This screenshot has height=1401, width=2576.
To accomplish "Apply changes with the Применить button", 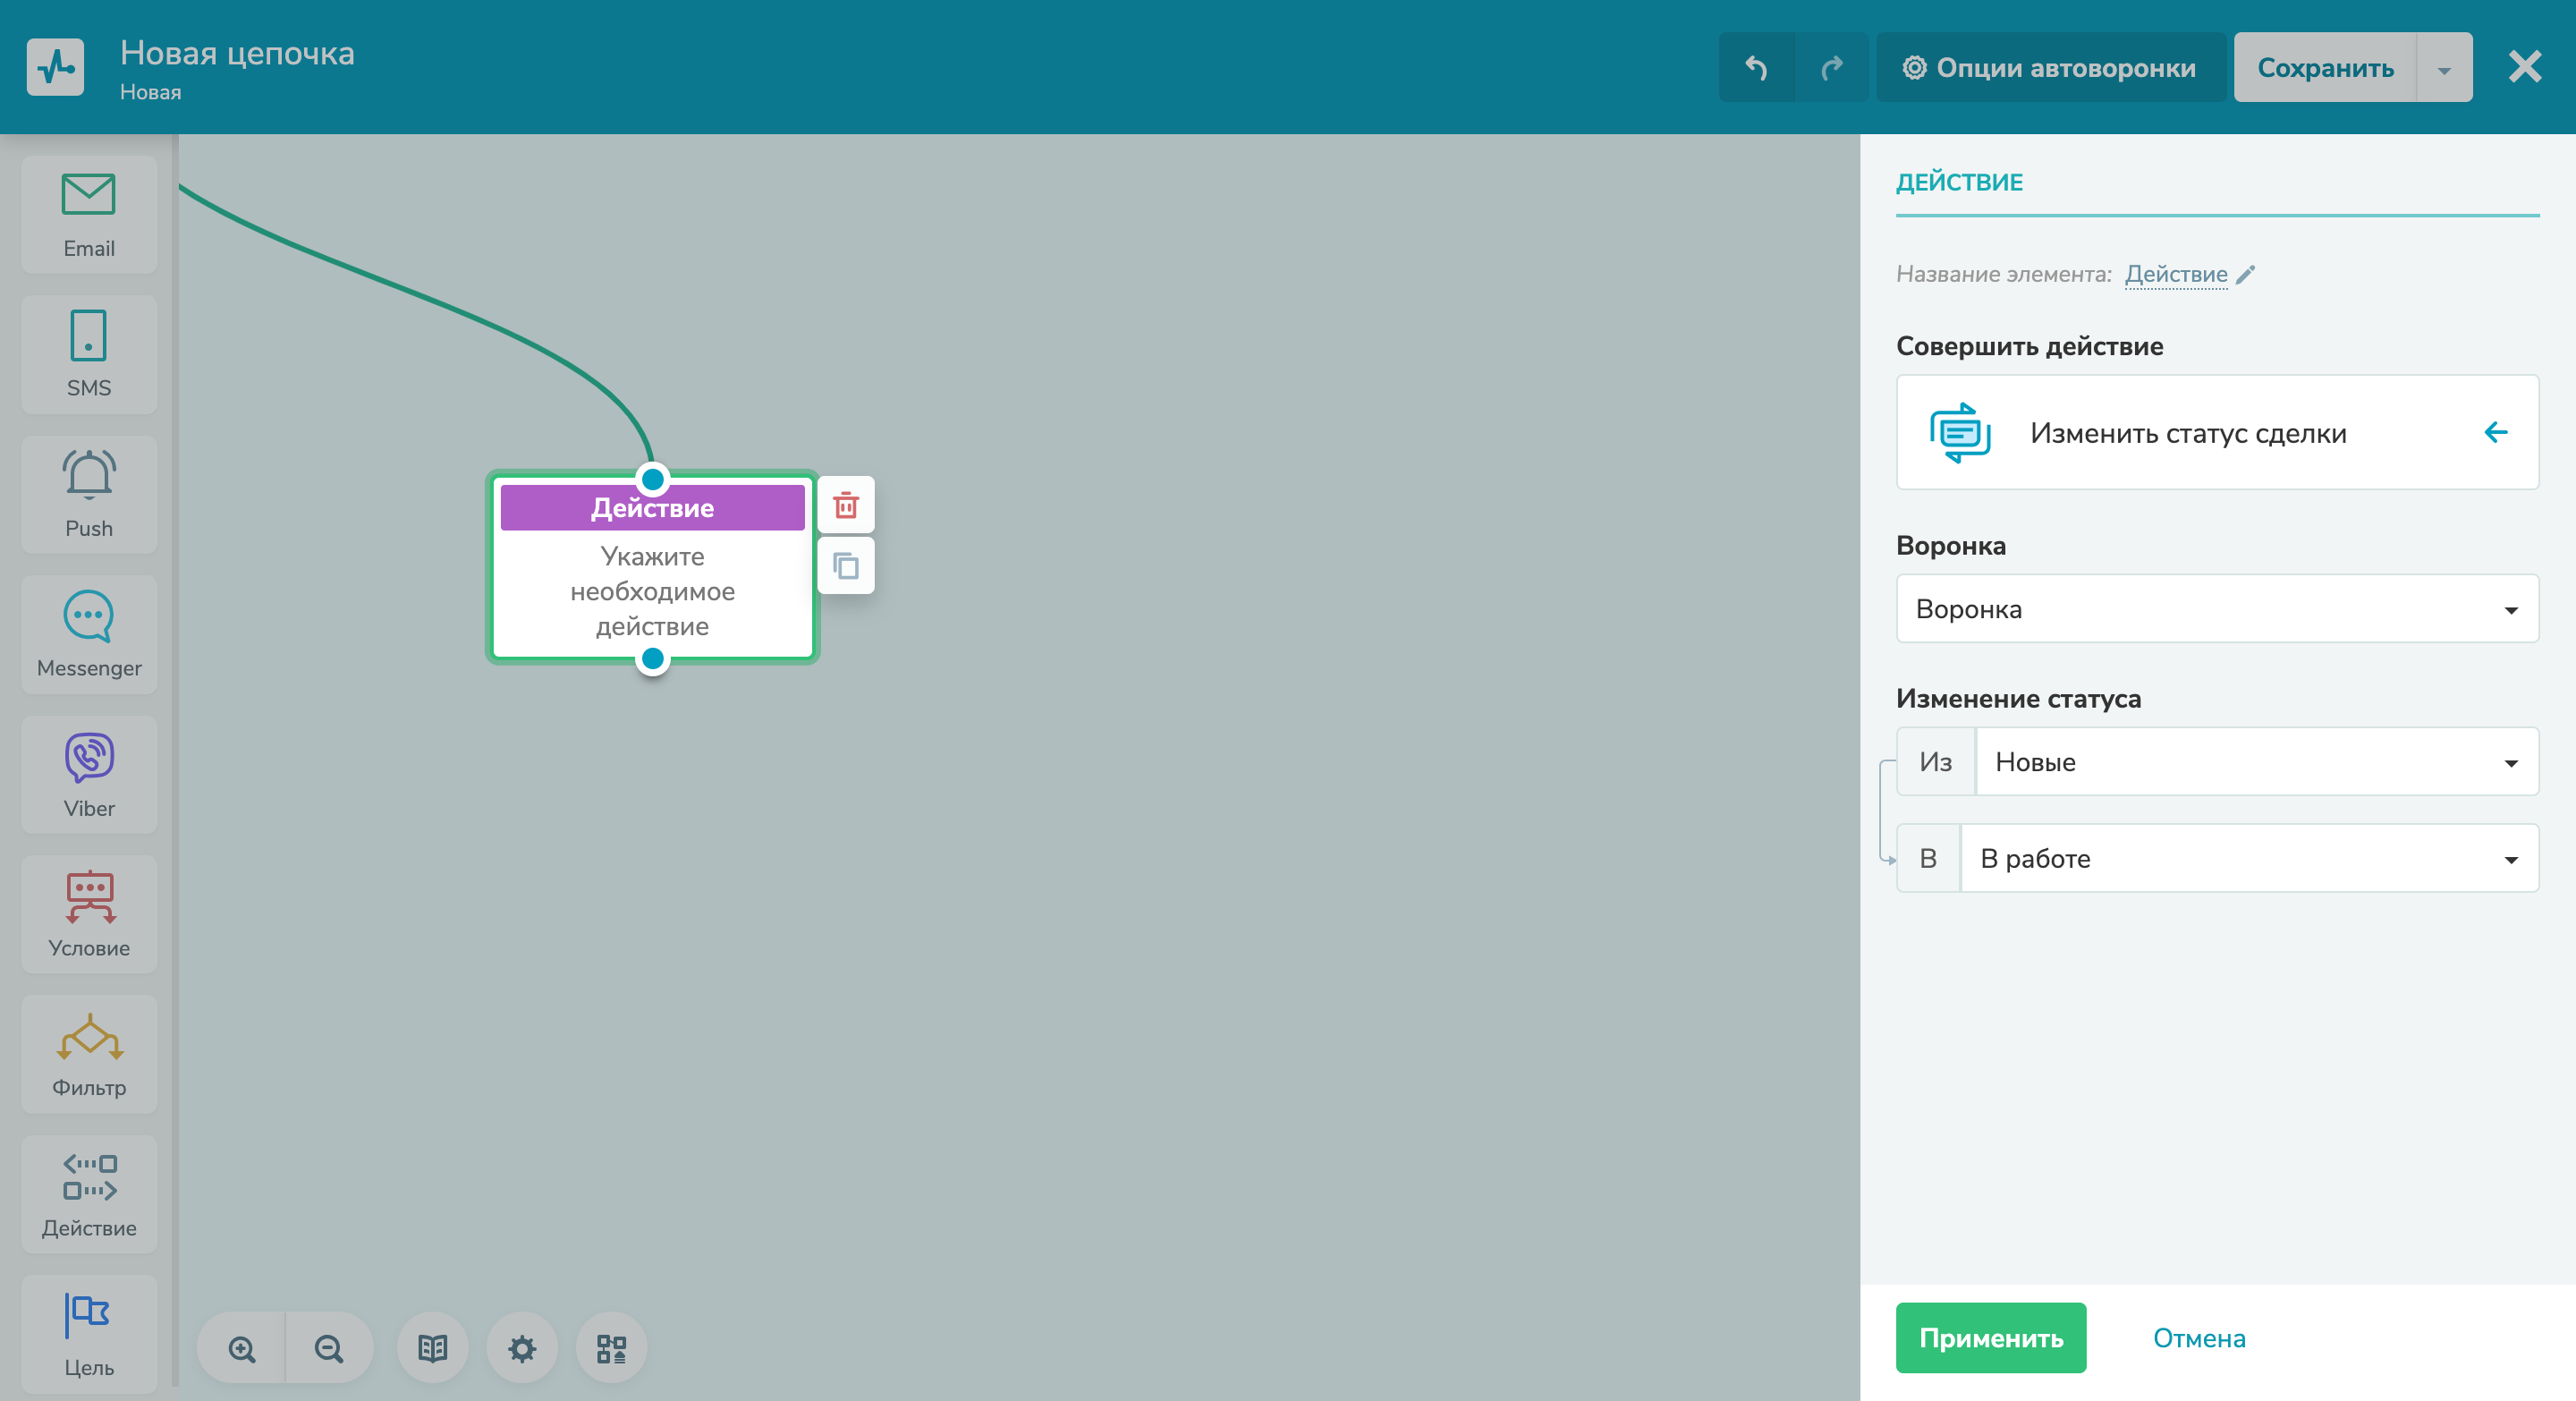I will point(1990,1338).
